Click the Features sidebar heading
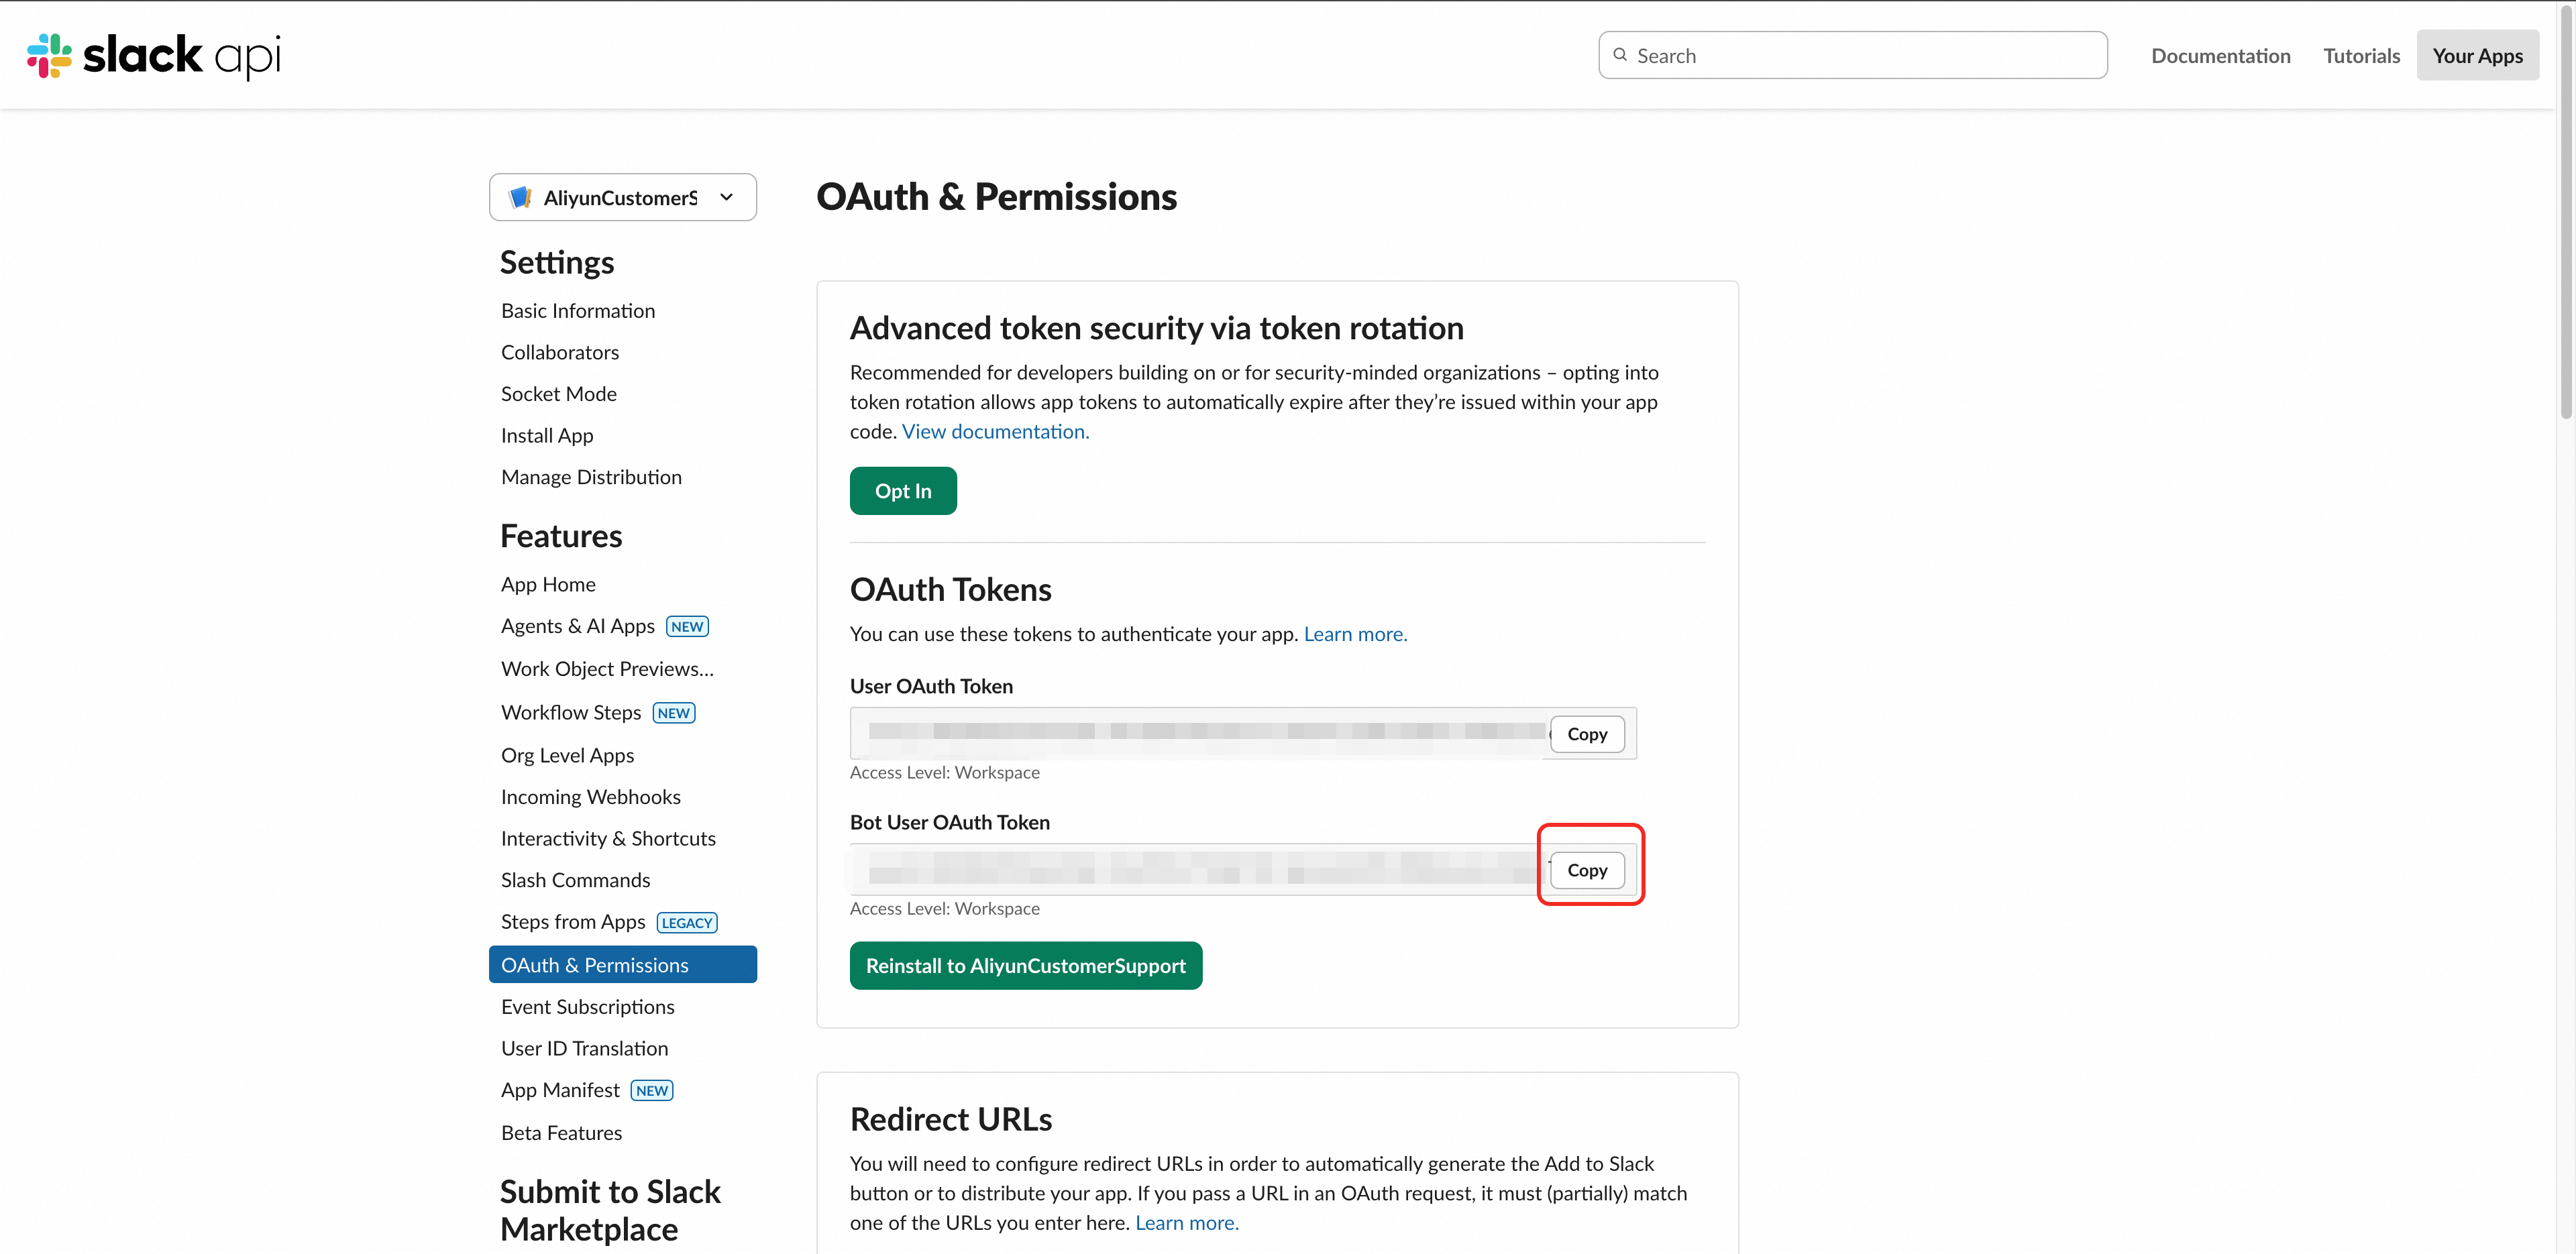2576x1254 pixels. click(x=561, y=535)
